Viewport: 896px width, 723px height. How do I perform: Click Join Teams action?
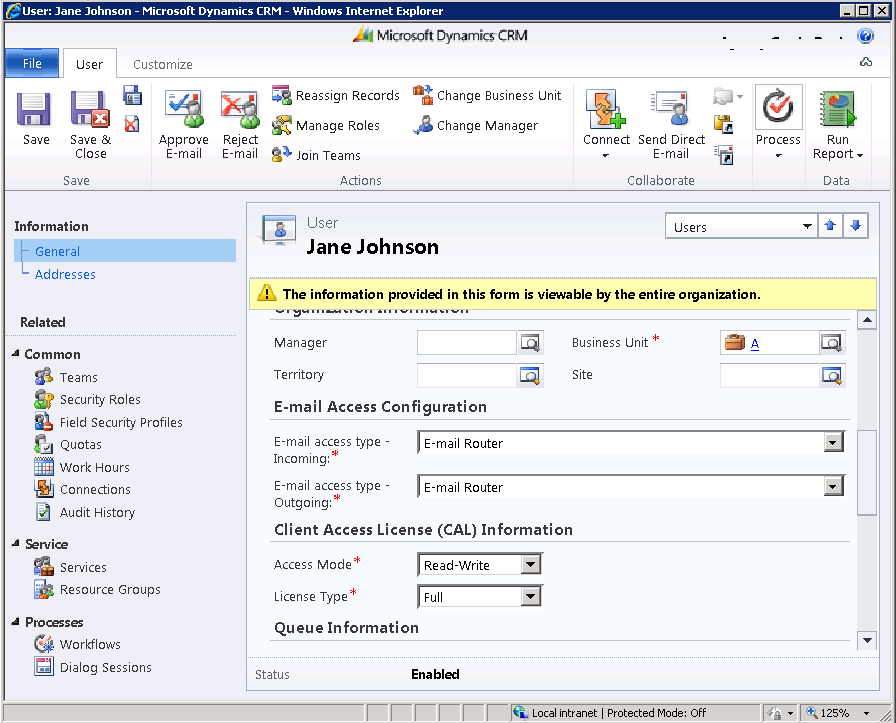(316, 155)
